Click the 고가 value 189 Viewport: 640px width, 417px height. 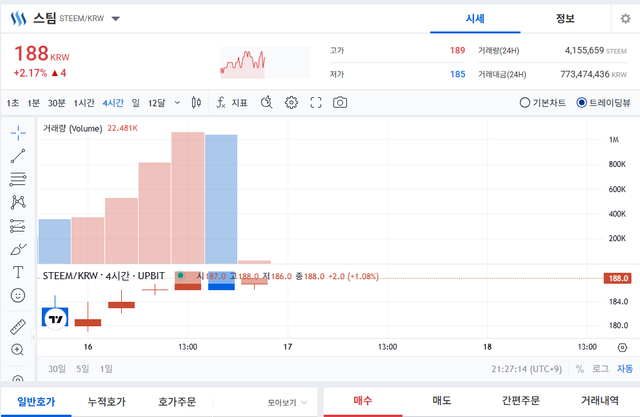pos(458,50)
